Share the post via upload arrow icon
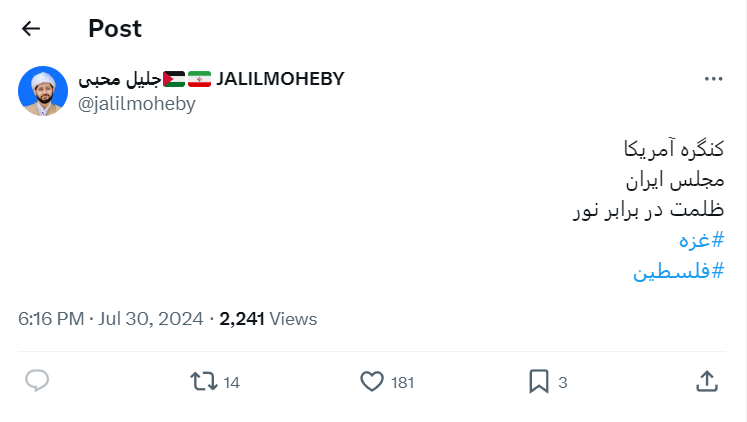 point(706,381)
